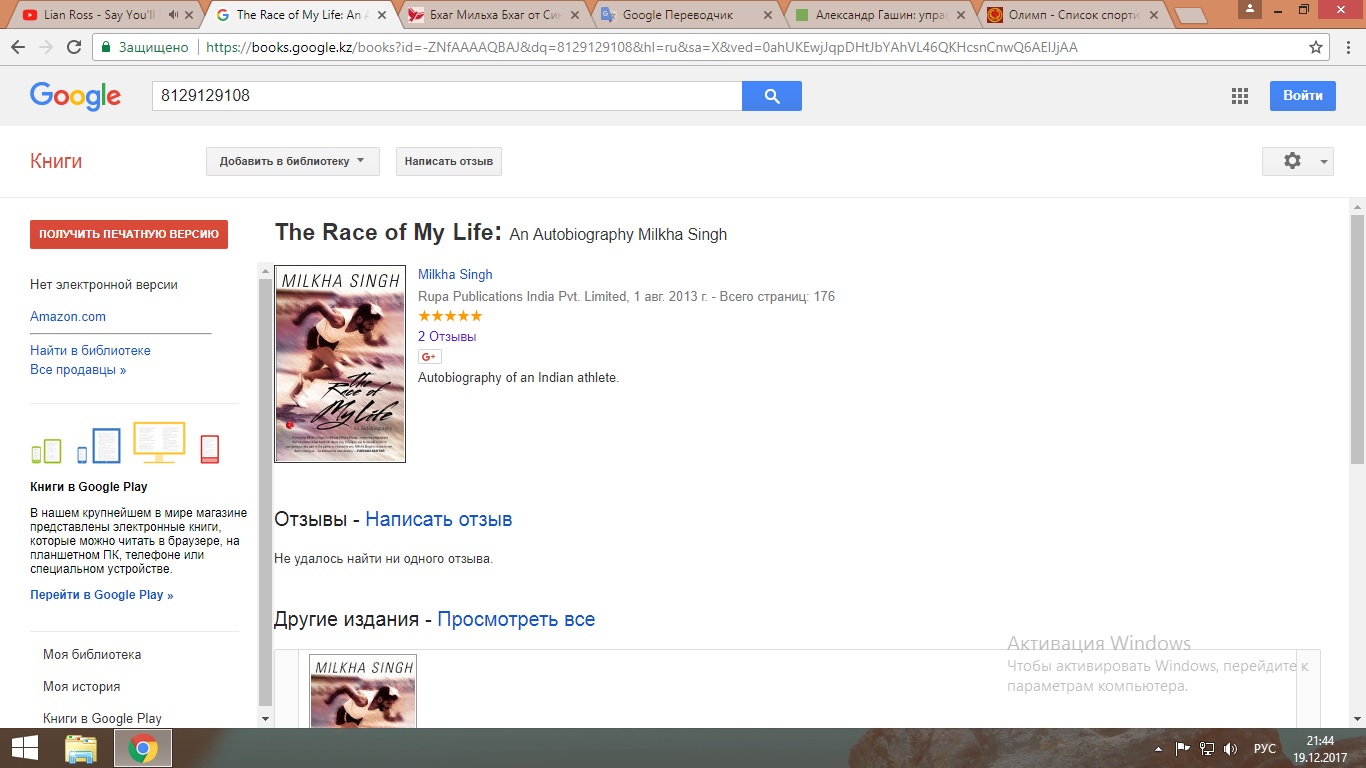Reload the page with refresh icon

(74, 47)
